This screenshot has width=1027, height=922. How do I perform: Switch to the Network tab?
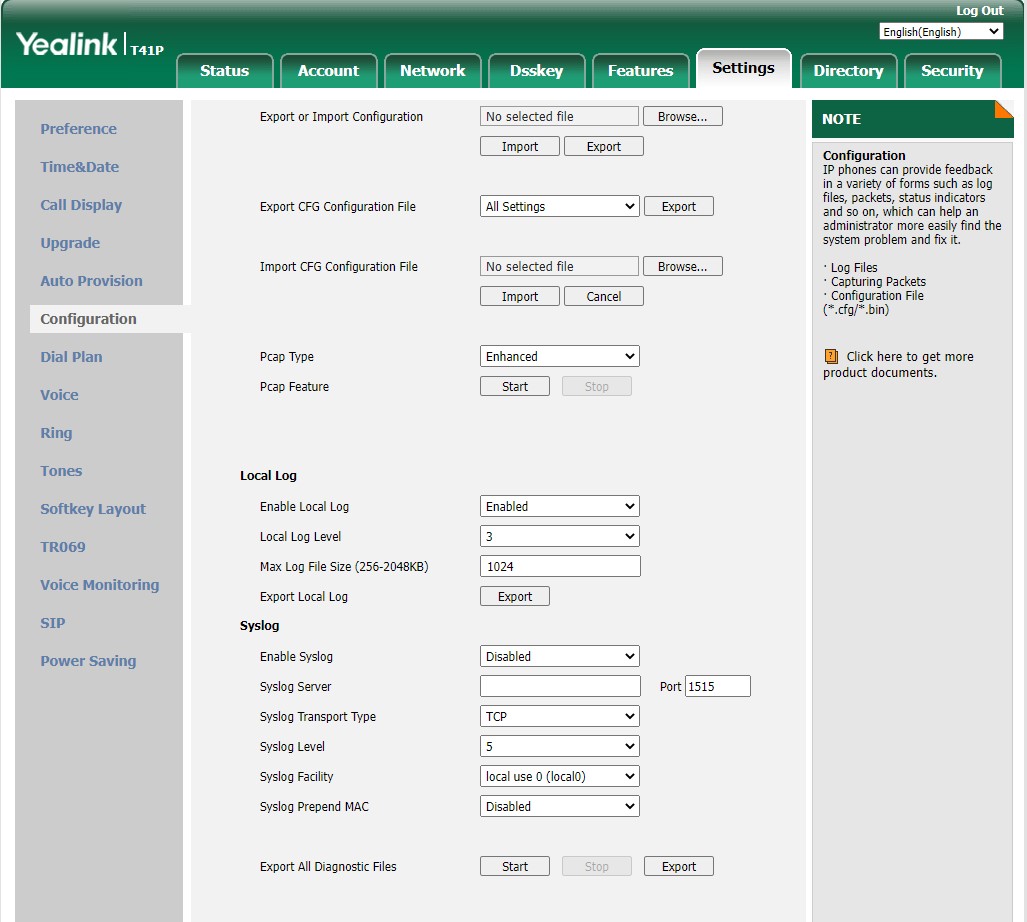tap(432, 71)
